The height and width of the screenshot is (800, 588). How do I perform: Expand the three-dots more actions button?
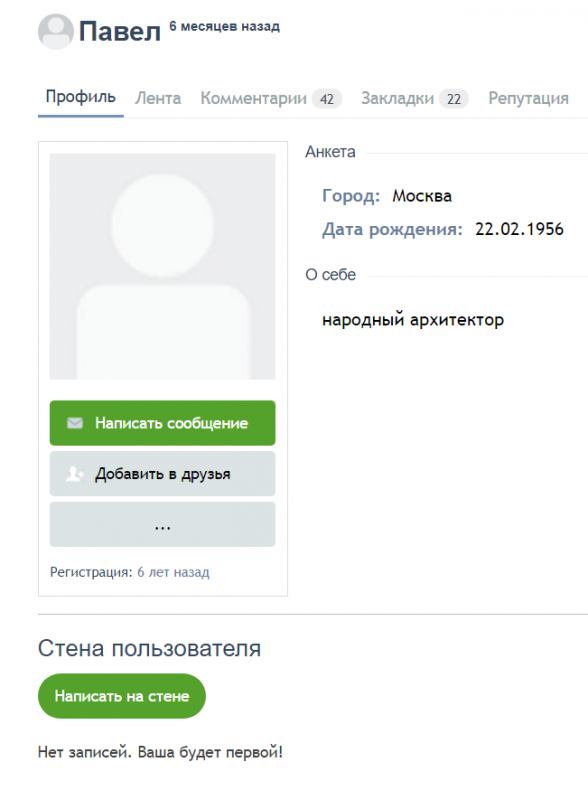point(162,524)
